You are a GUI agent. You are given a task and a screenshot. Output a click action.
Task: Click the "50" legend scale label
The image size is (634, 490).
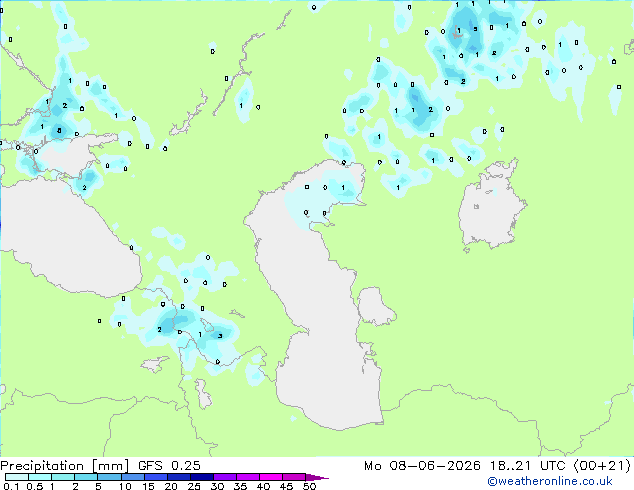pyautogui.click(x=309, y=486)
